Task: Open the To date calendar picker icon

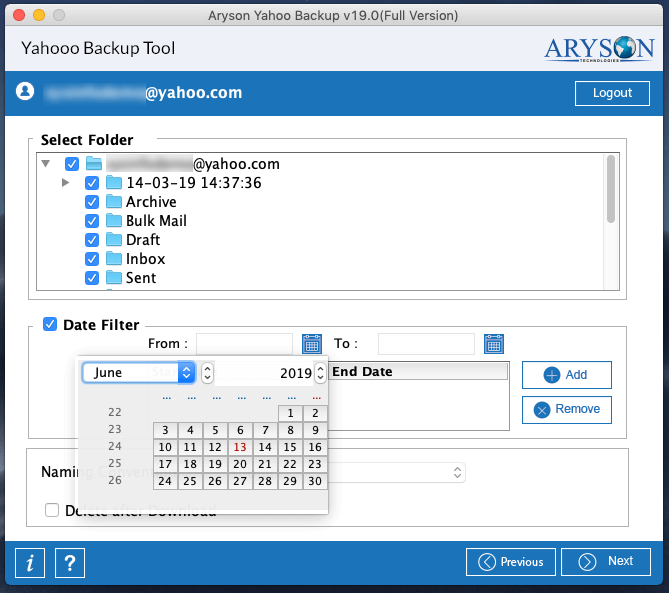Action: point(494,344)
